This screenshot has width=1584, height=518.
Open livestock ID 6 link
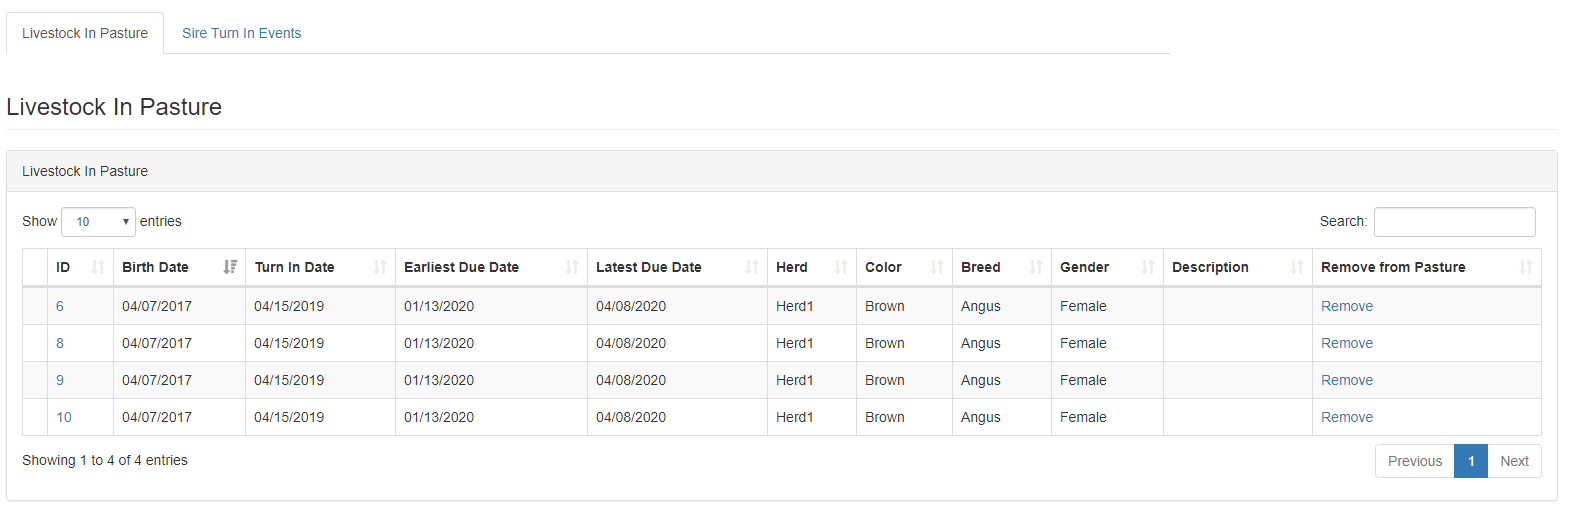tap(60, 306)
